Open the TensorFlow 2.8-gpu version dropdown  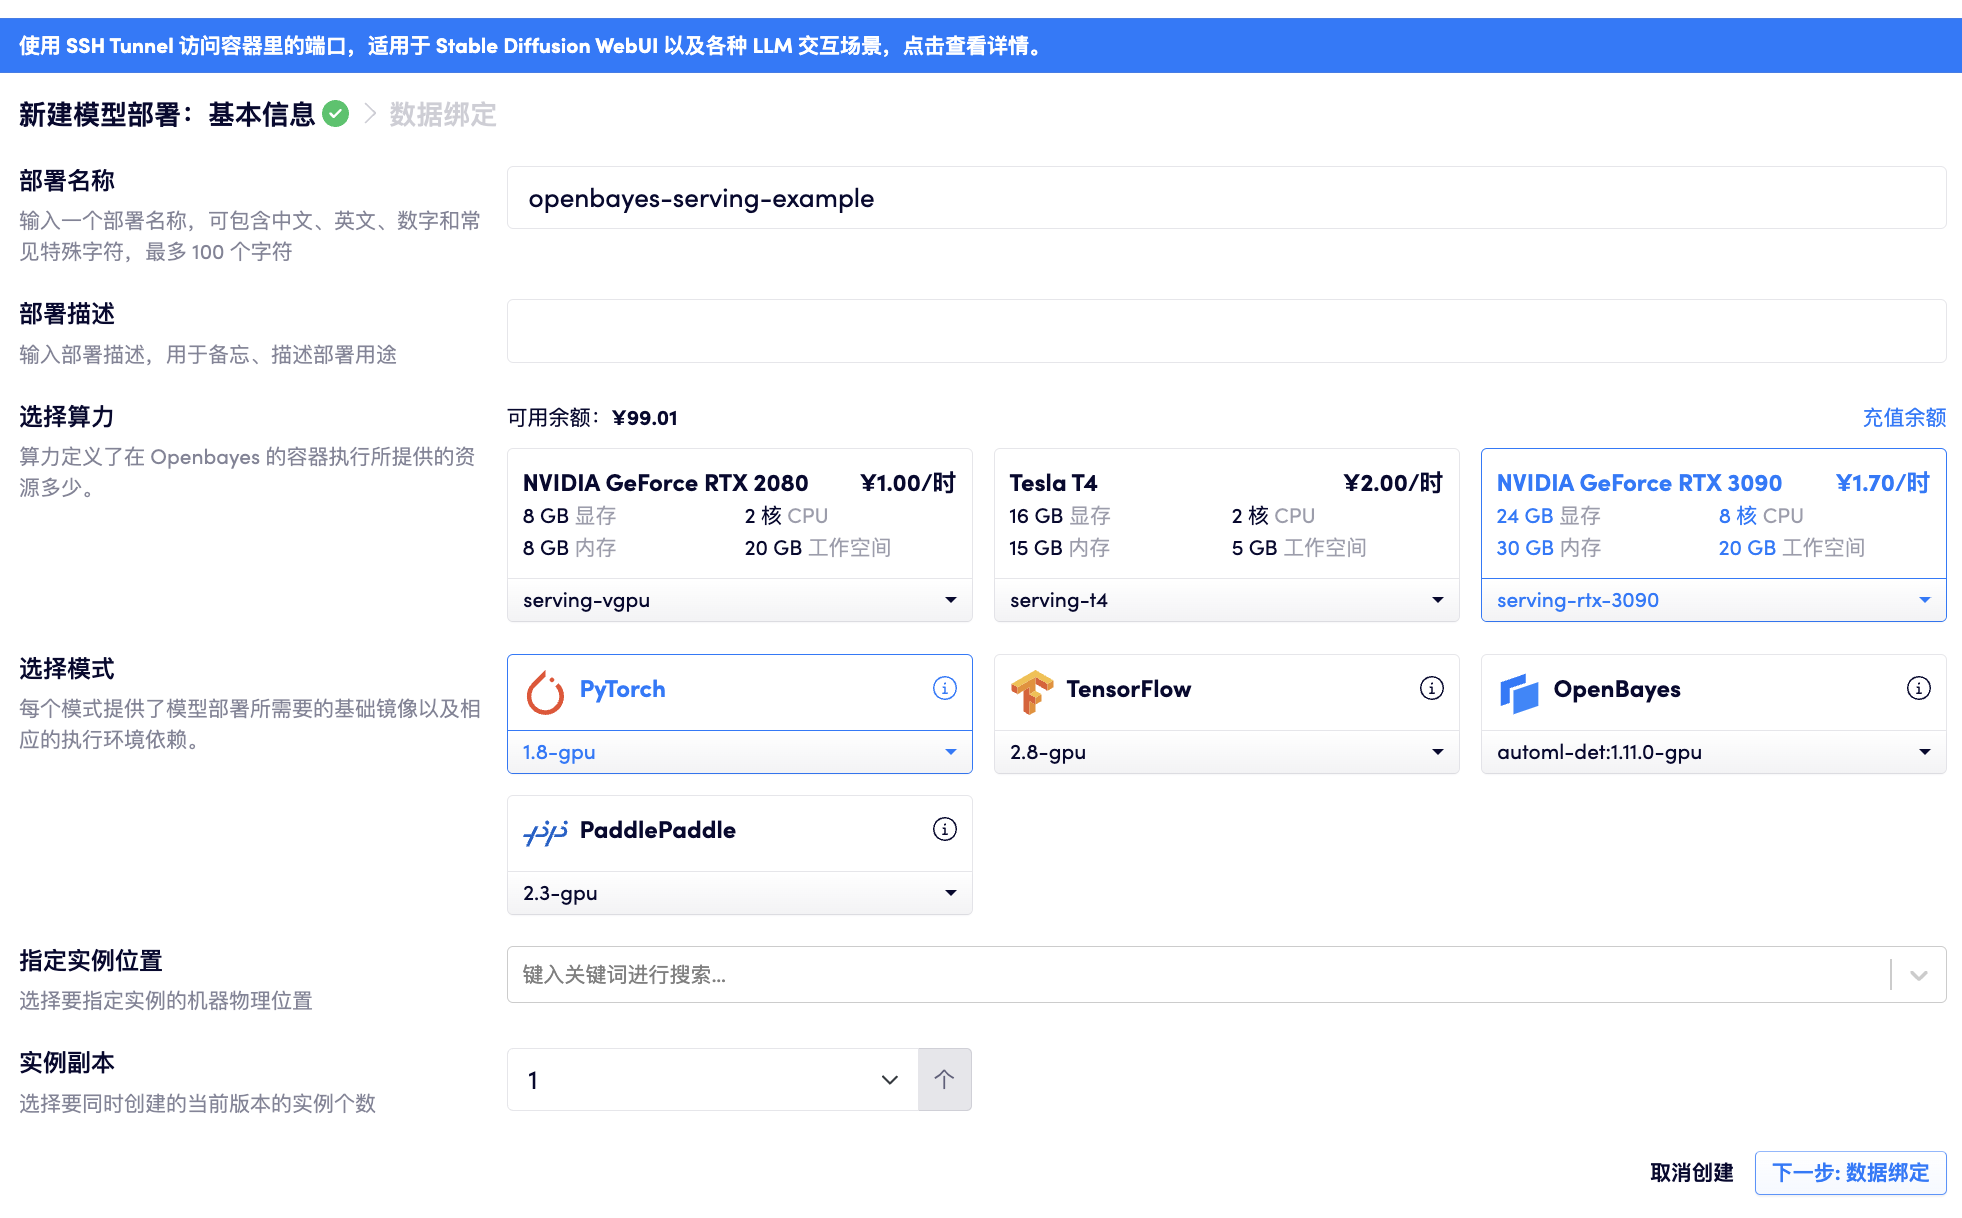[x=1226, y=752]
